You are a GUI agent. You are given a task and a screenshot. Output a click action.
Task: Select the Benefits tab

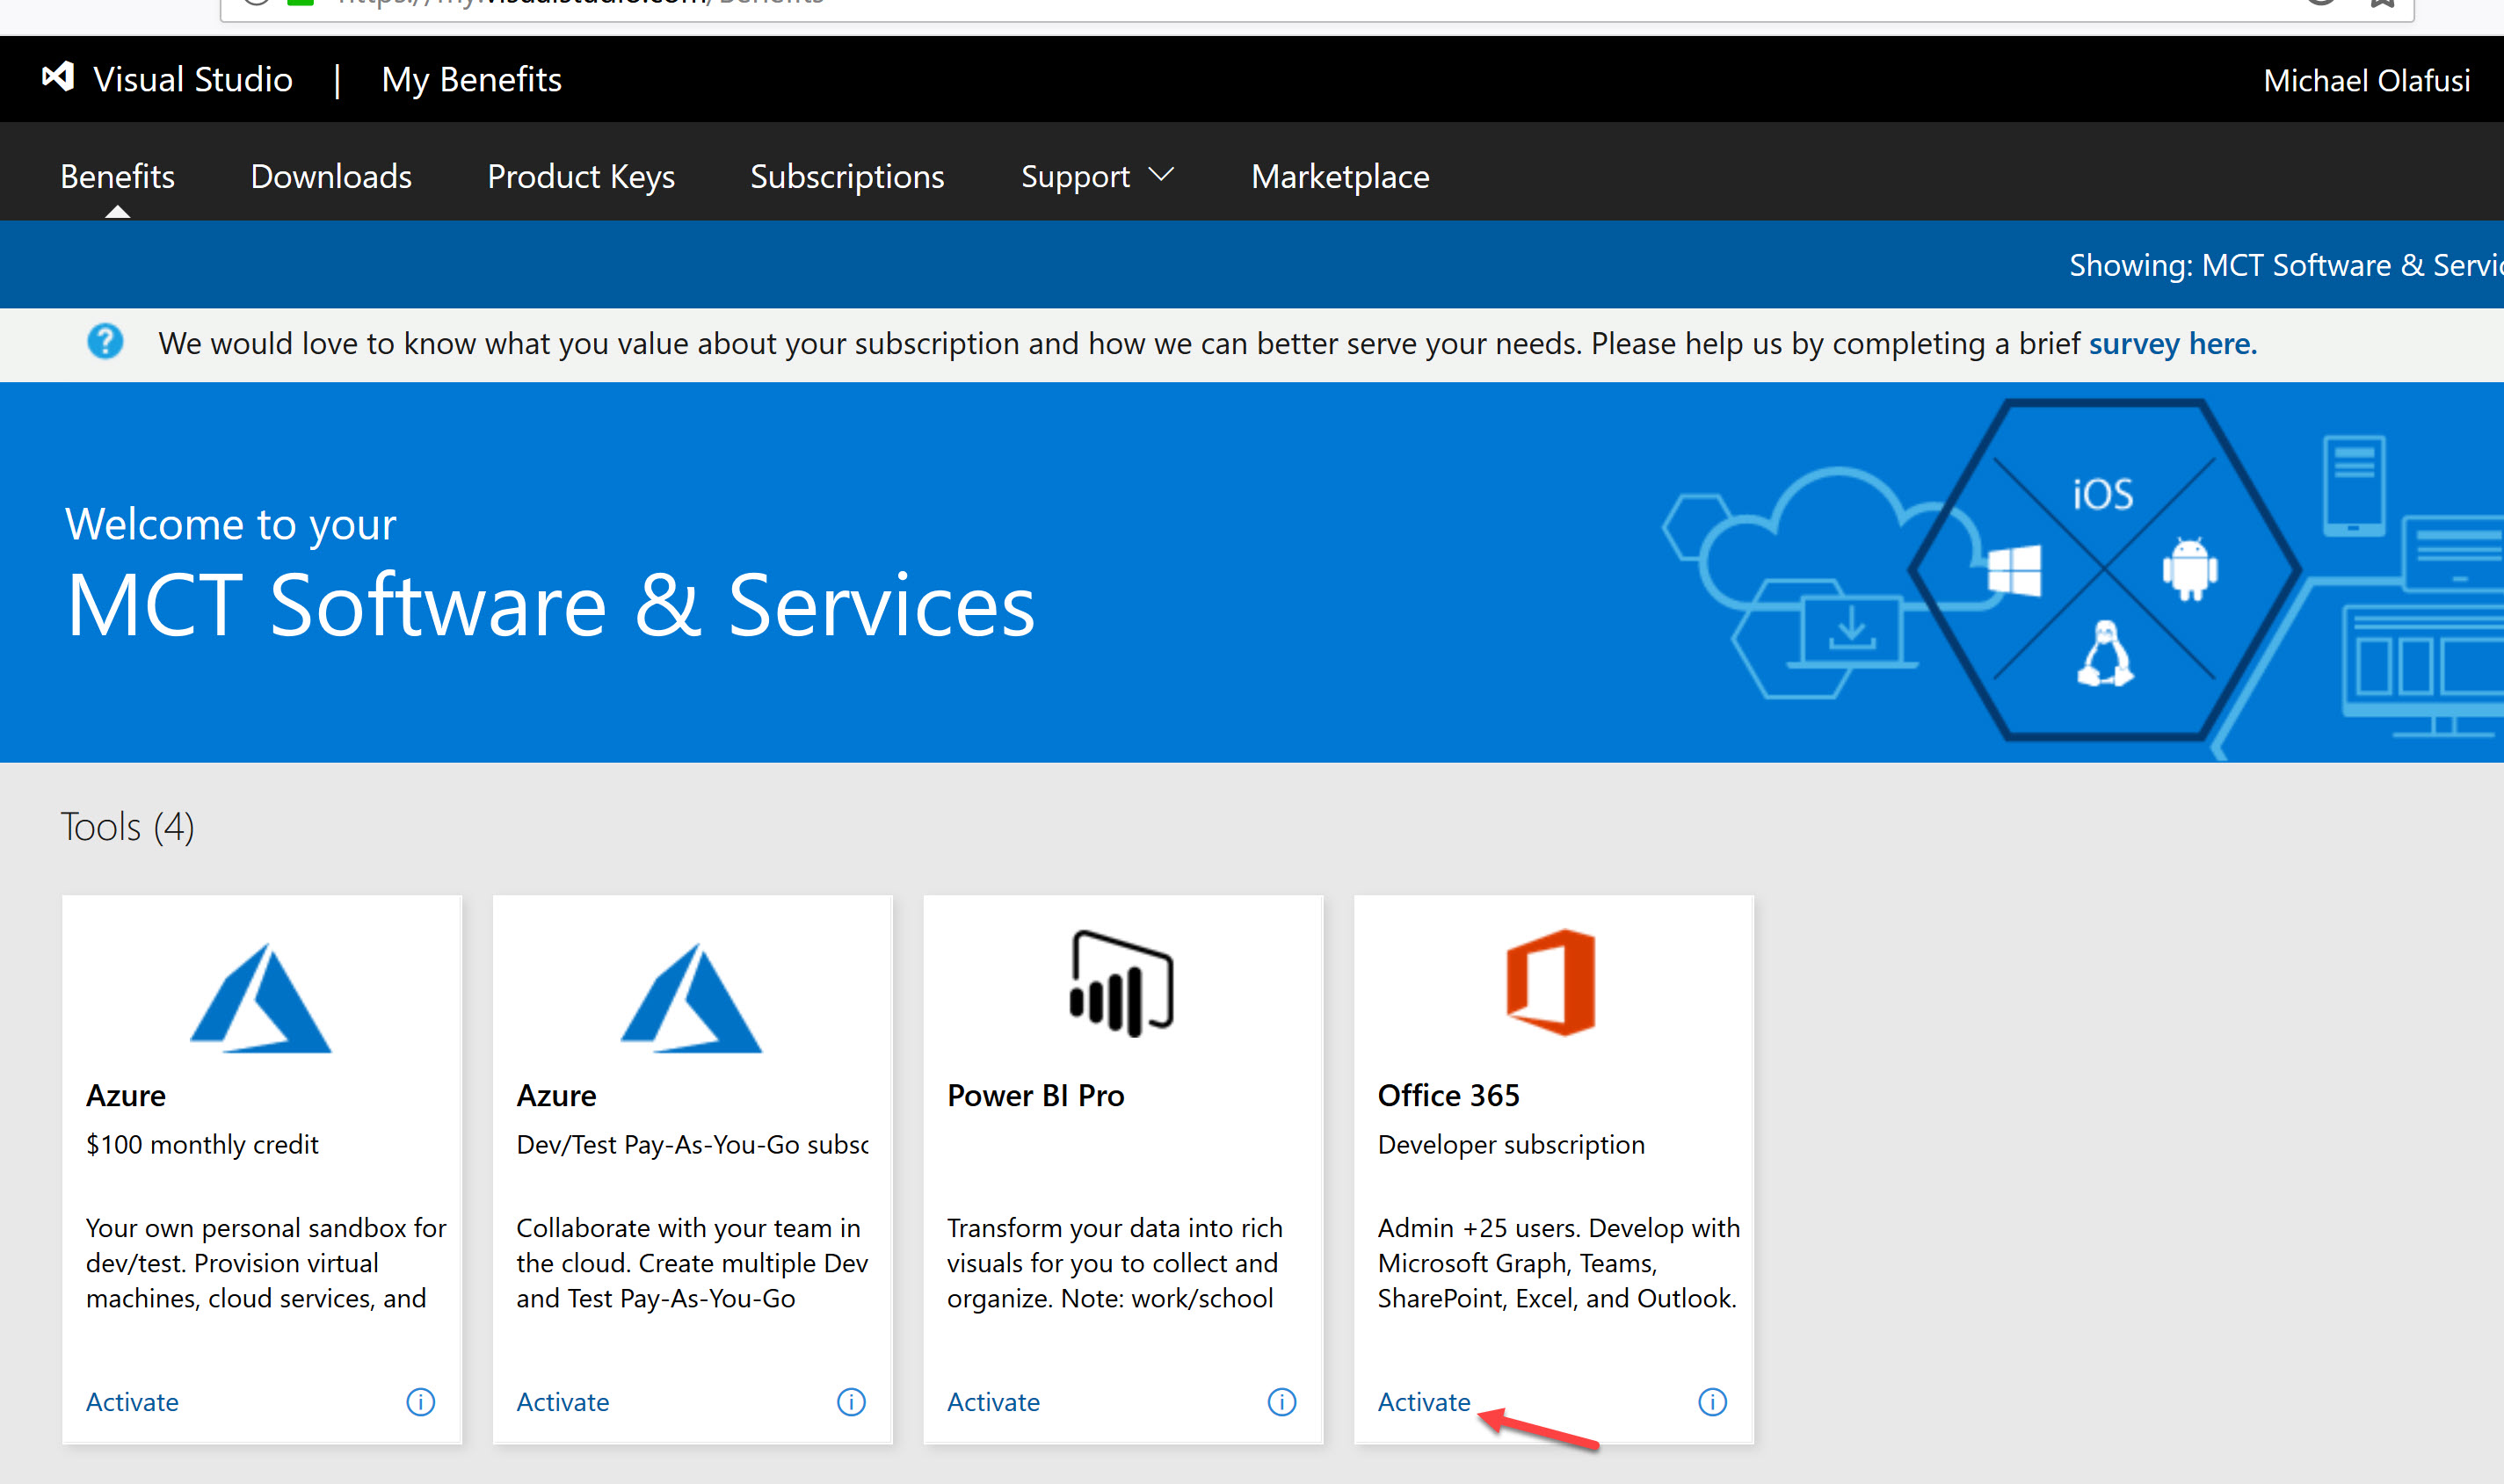tap(119, 175)
